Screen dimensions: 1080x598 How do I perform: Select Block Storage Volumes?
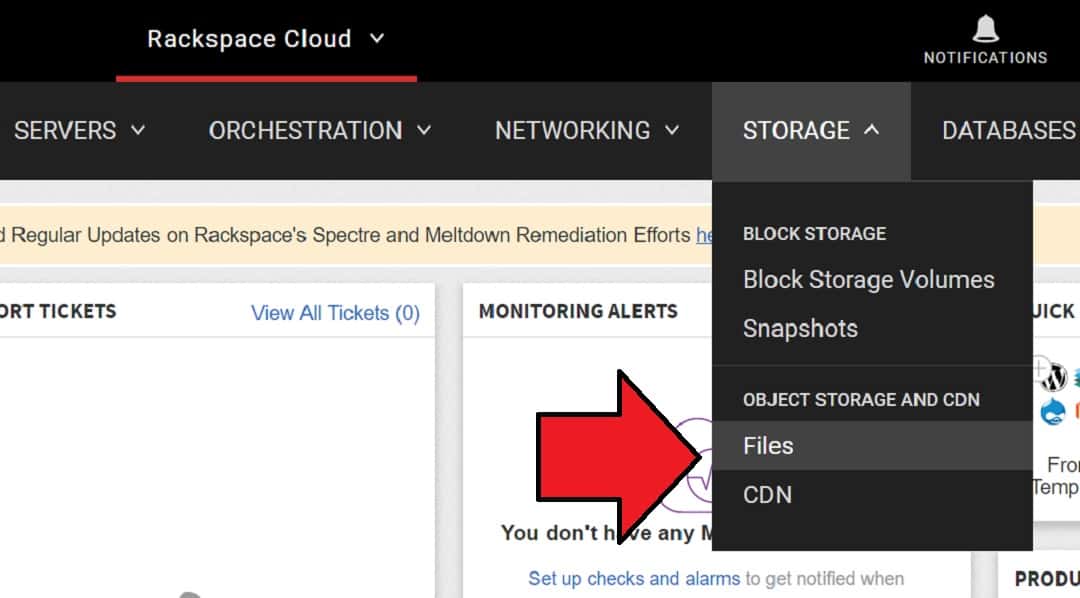pyautogui.click(x=869, y=280)
